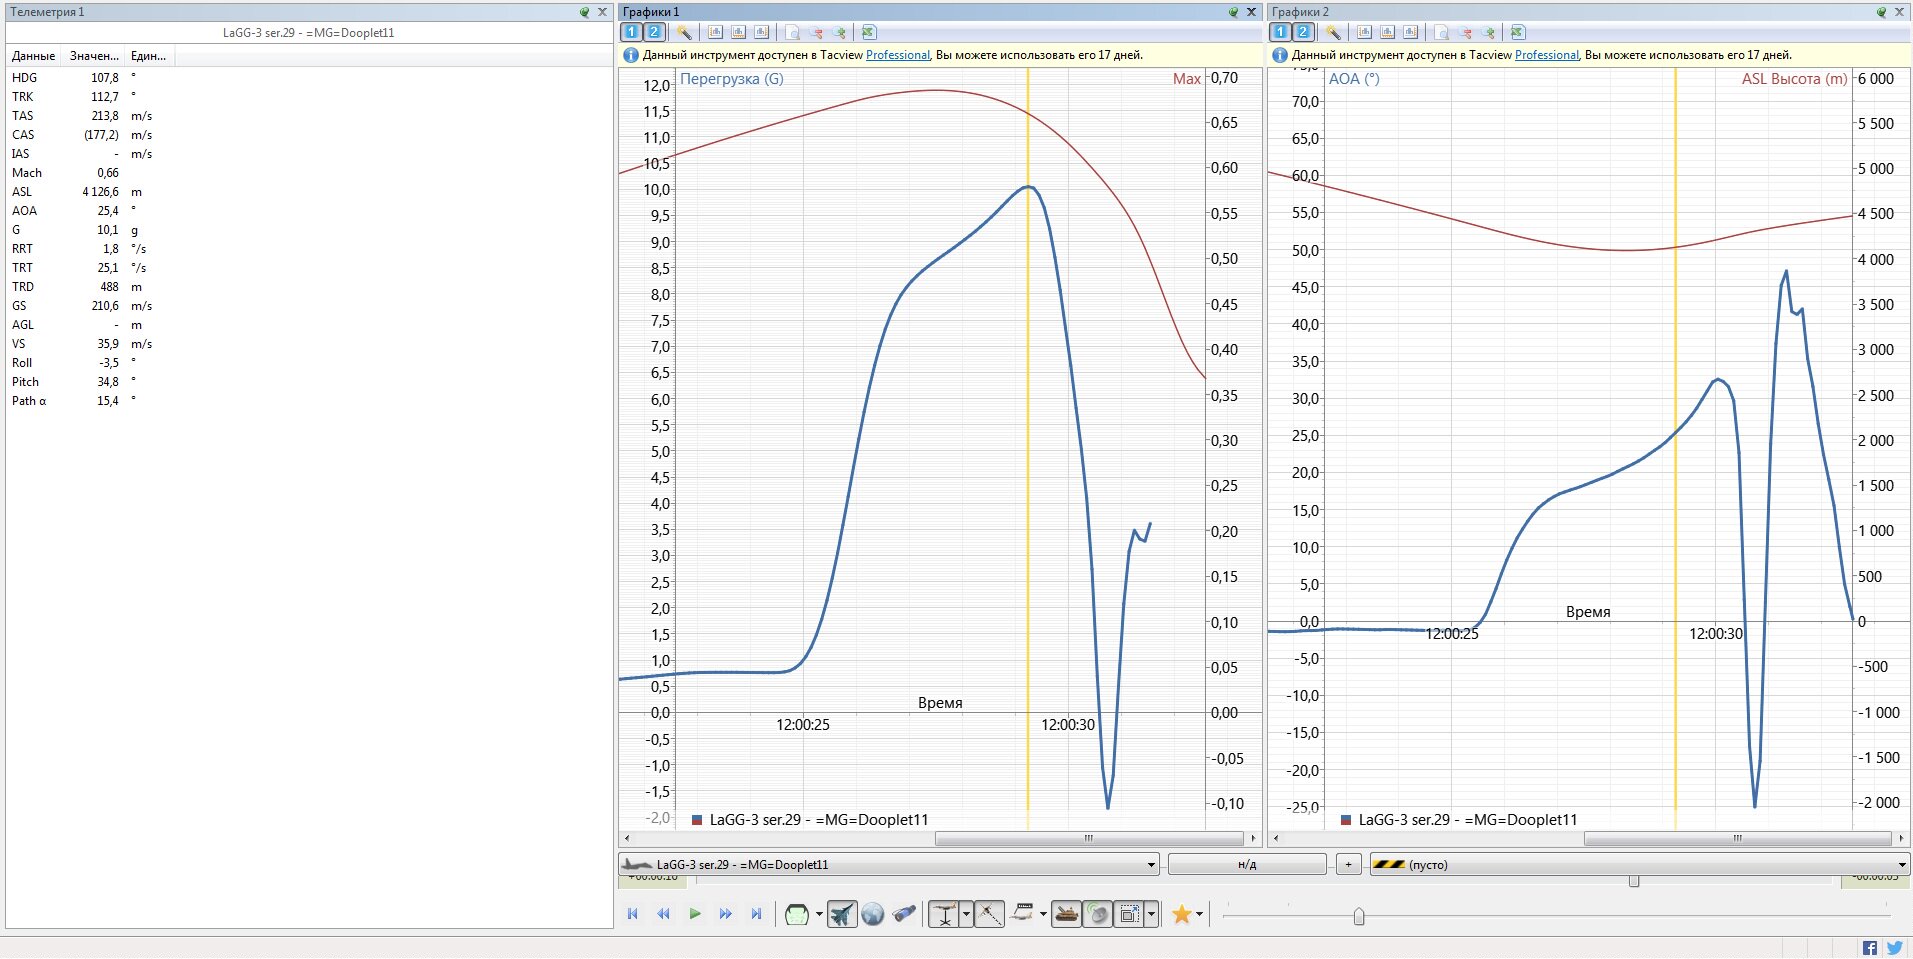Click the plus button beside н/д field
1913x959 pixels.
coord(1348,865)
